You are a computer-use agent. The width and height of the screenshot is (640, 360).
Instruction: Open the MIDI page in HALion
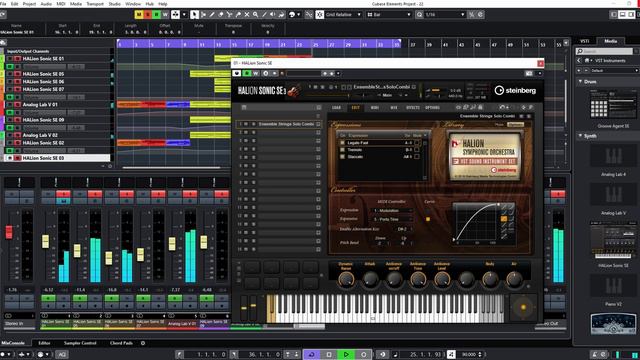(375, 108)
